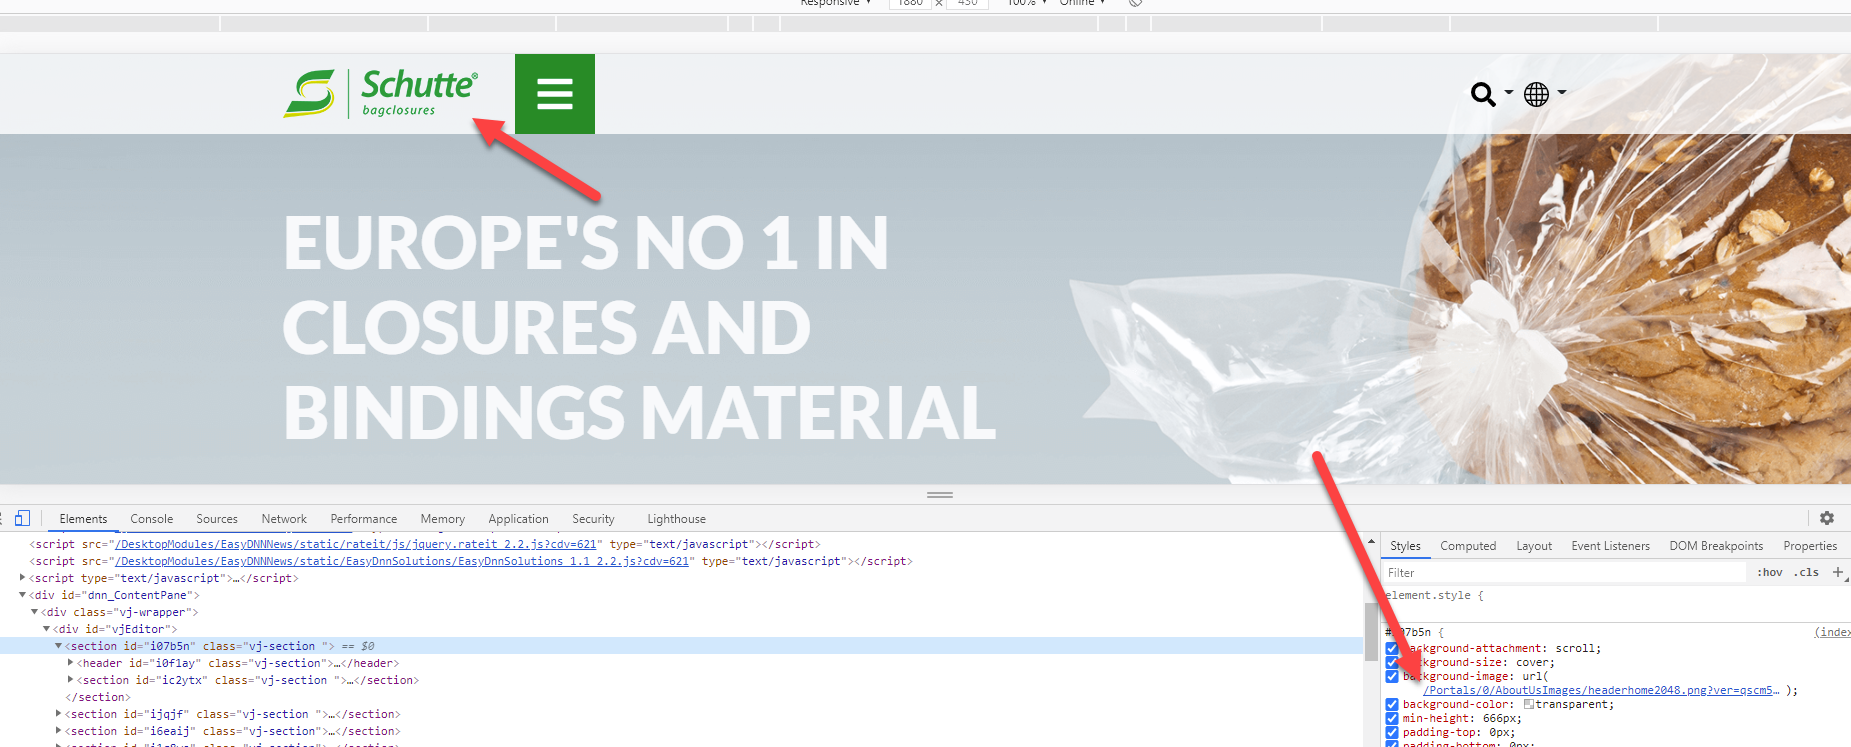
Task: Open the DOM Breakpoints tab
Action: (x=1716, y=546)
